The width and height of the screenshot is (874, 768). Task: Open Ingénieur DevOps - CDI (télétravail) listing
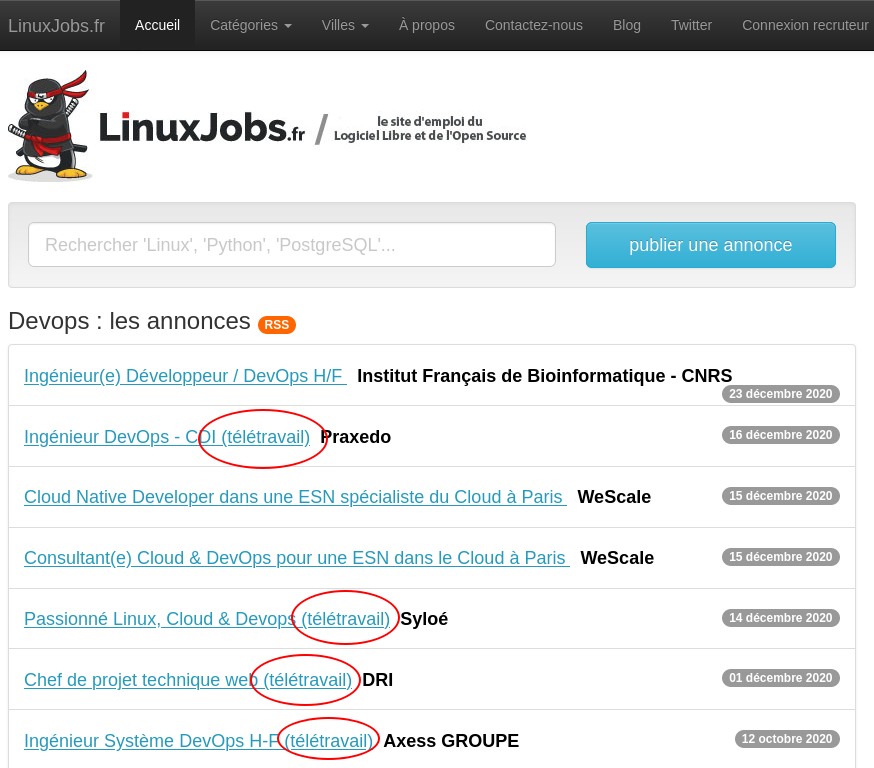167,436
